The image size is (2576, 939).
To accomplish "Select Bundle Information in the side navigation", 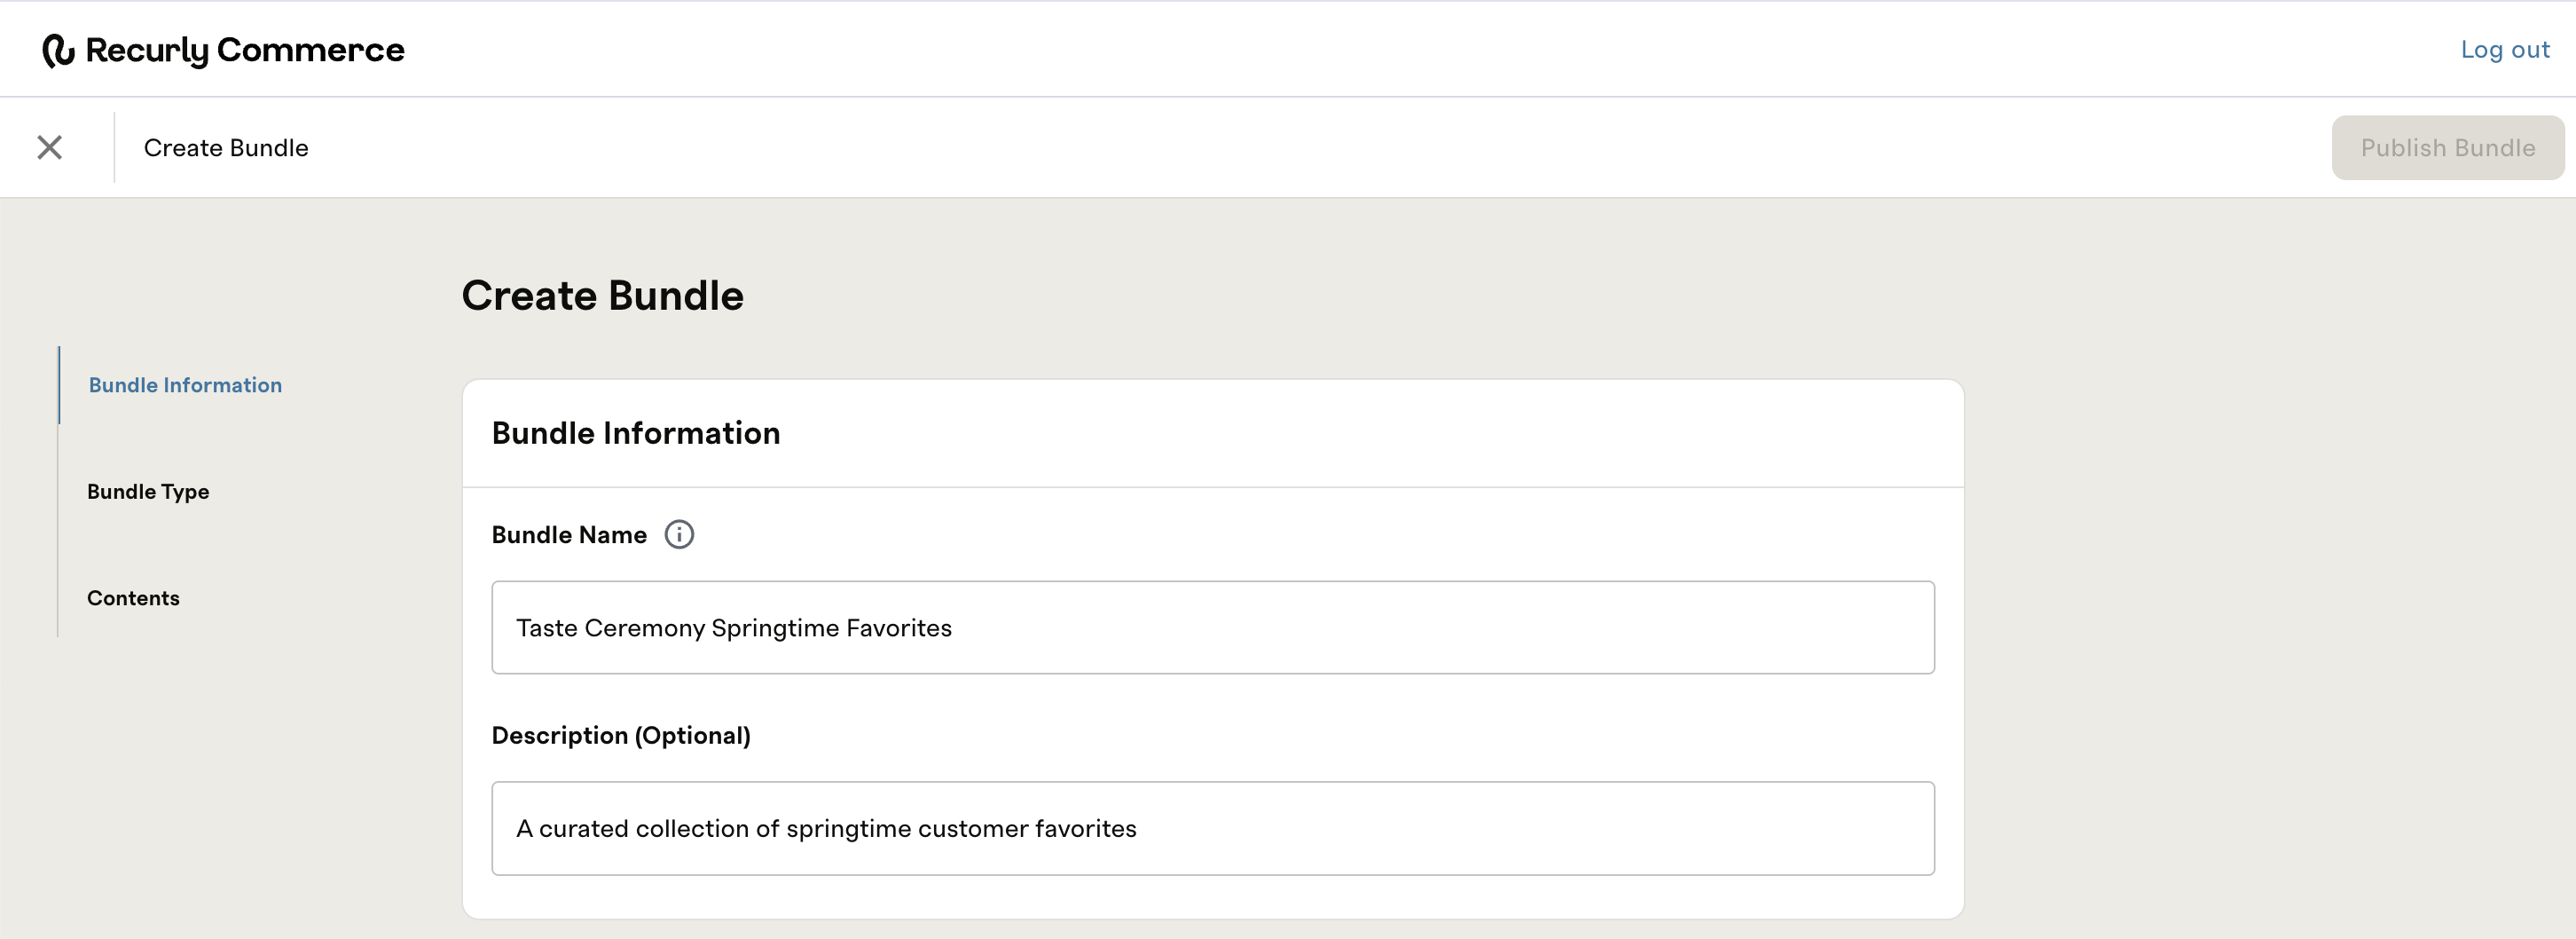I will pos(185,385).
